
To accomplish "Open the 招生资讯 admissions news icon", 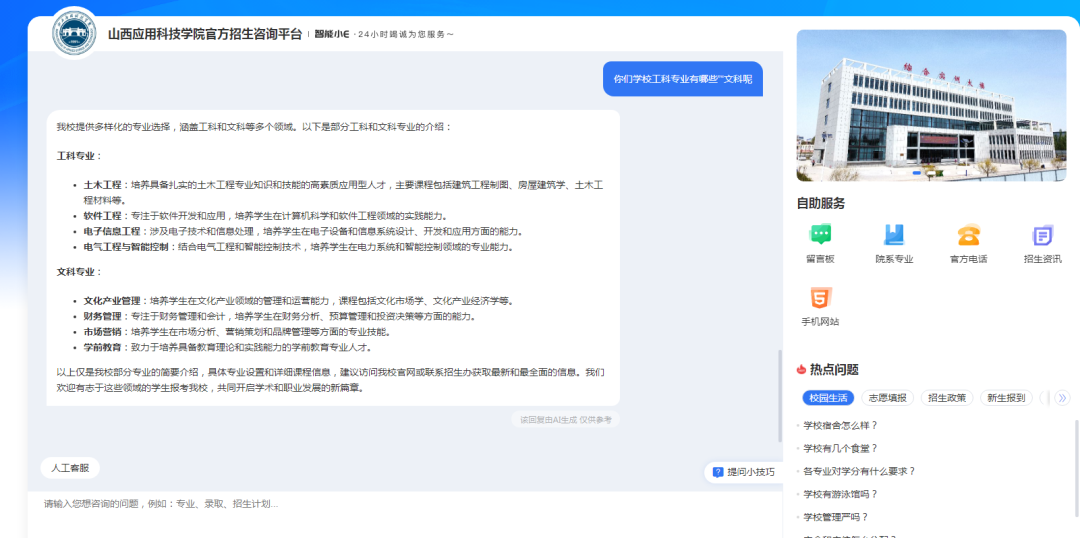I will (x=1042, y=236).
